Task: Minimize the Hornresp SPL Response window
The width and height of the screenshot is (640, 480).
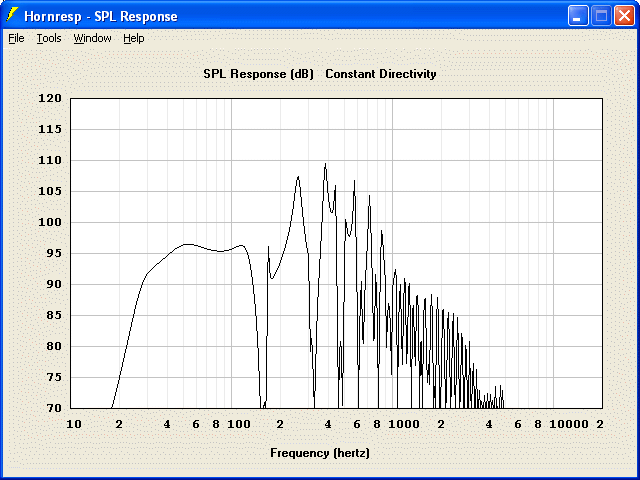Action: point(578,16)
